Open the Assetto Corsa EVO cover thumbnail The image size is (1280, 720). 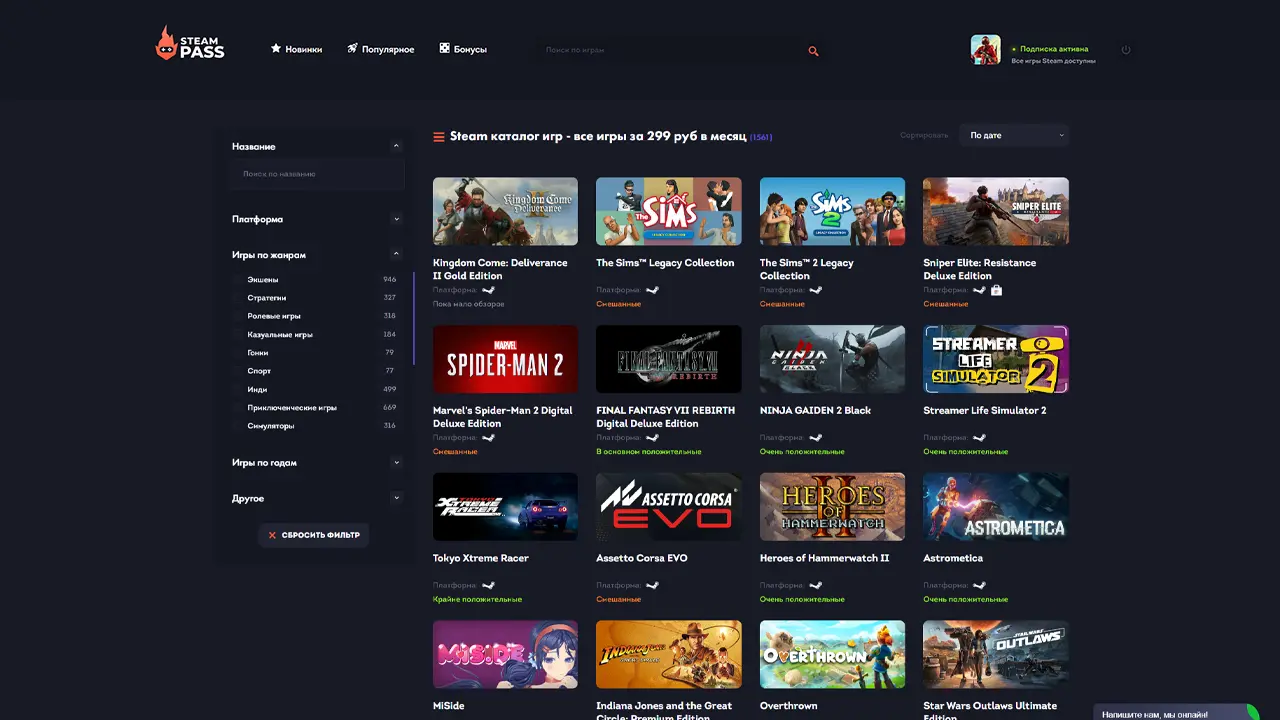669,507
